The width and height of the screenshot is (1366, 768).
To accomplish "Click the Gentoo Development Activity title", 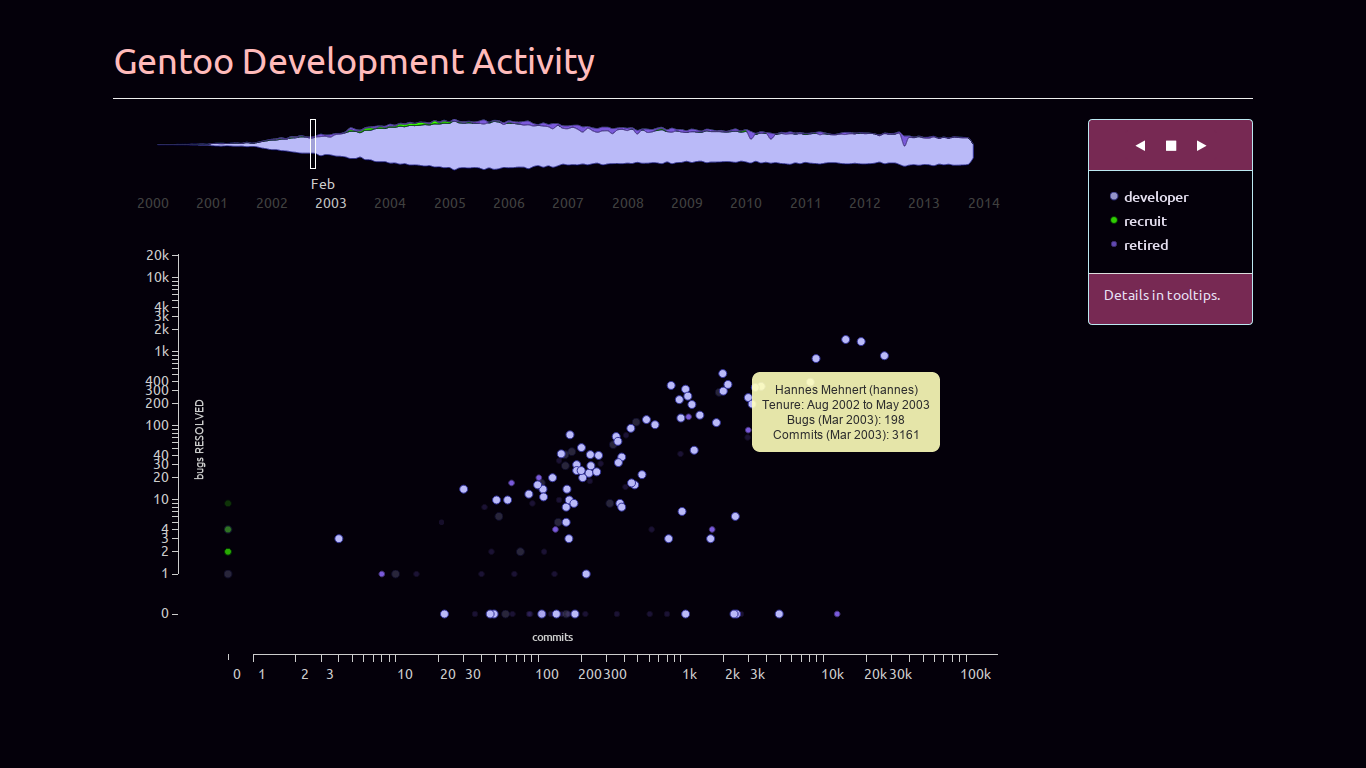I will [x=354, y=62].
